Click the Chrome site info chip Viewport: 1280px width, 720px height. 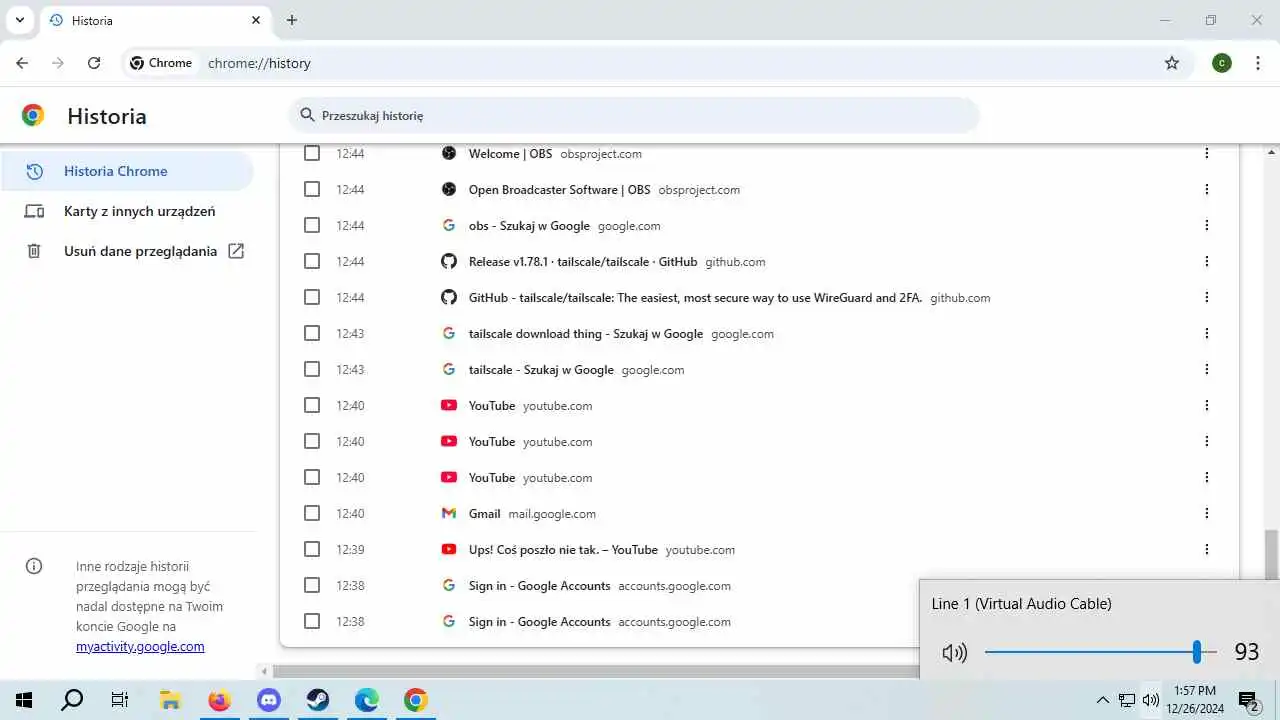[161, 63]
